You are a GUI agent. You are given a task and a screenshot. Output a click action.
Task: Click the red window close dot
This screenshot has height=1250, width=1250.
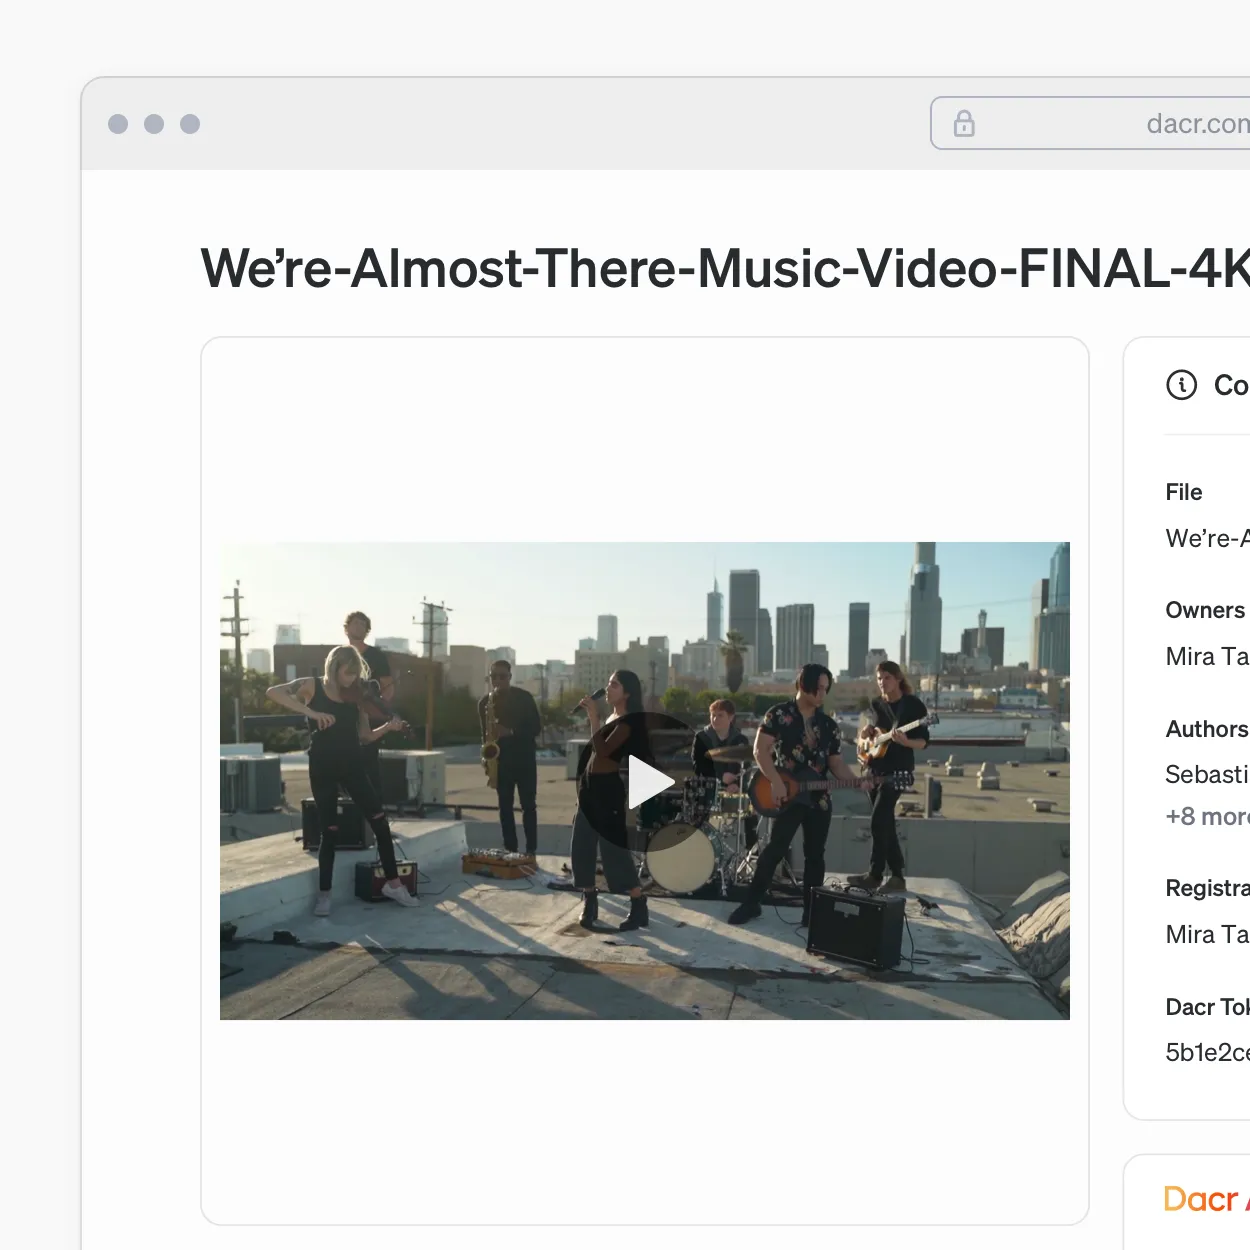pos(118,124)
